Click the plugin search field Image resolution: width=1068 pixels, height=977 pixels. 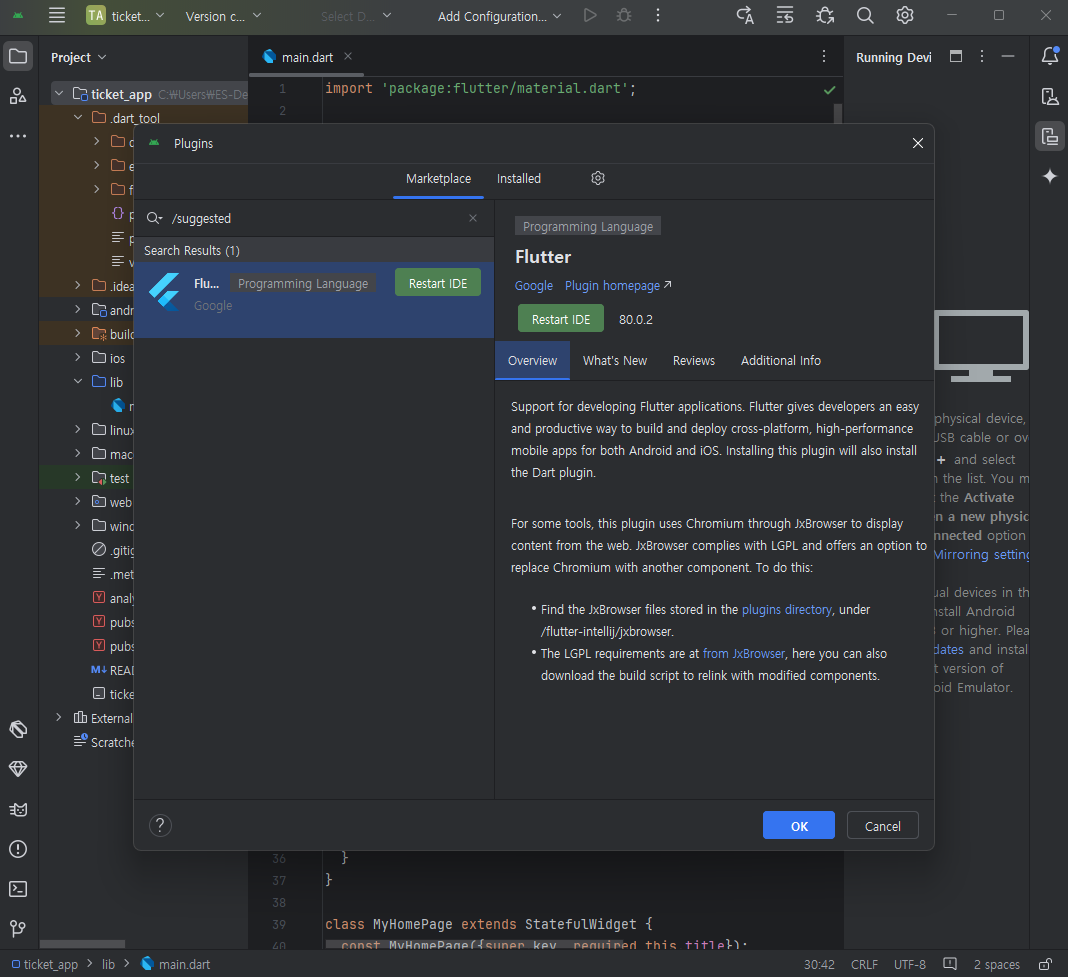[x=313, y=218]
